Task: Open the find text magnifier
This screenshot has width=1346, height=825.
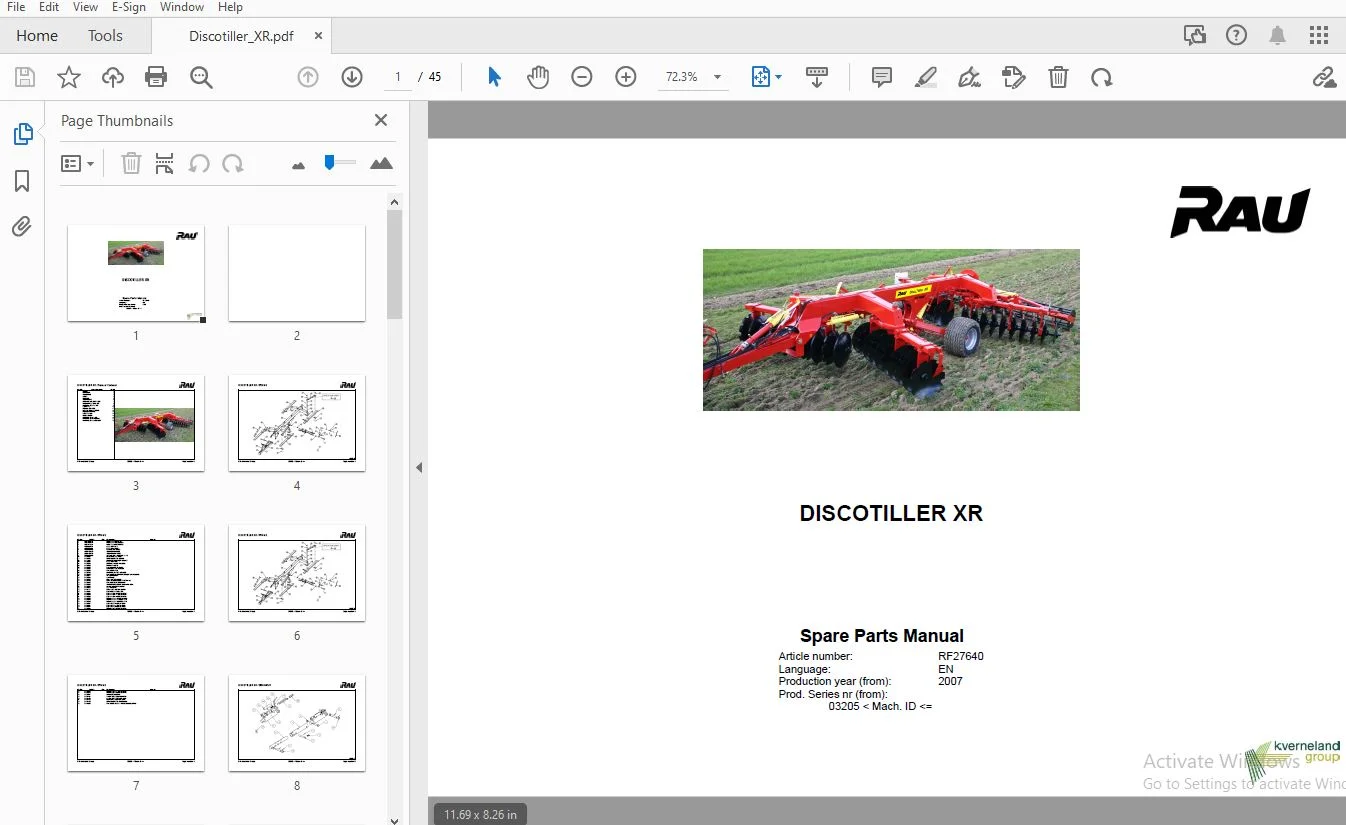Action: tap(201, 77)
